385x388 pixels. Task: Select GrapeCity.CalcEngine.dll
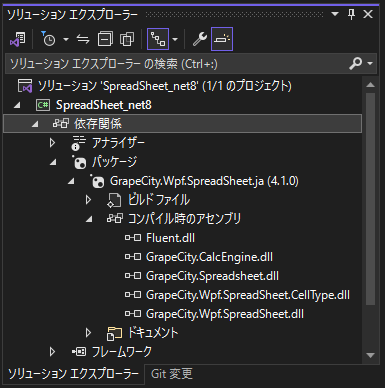tap(209, 257)
